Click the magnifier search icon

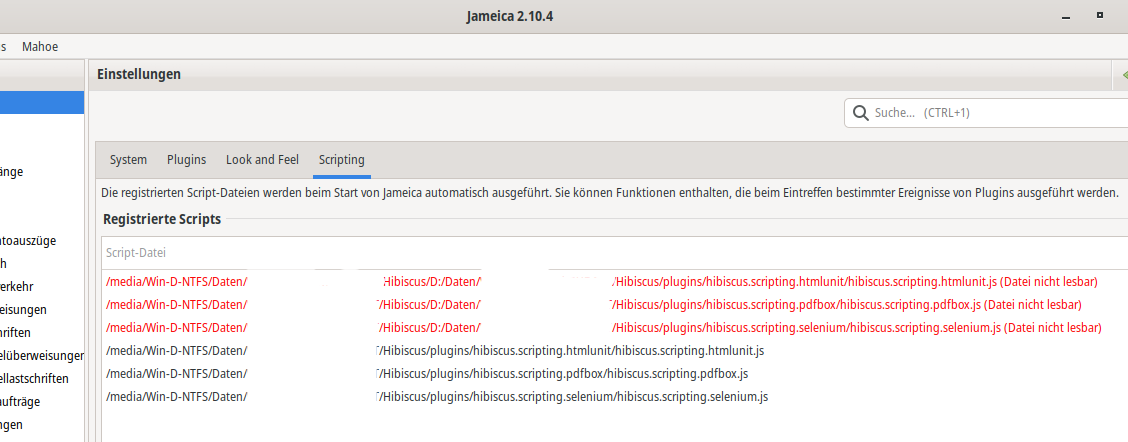coord(860,113)
